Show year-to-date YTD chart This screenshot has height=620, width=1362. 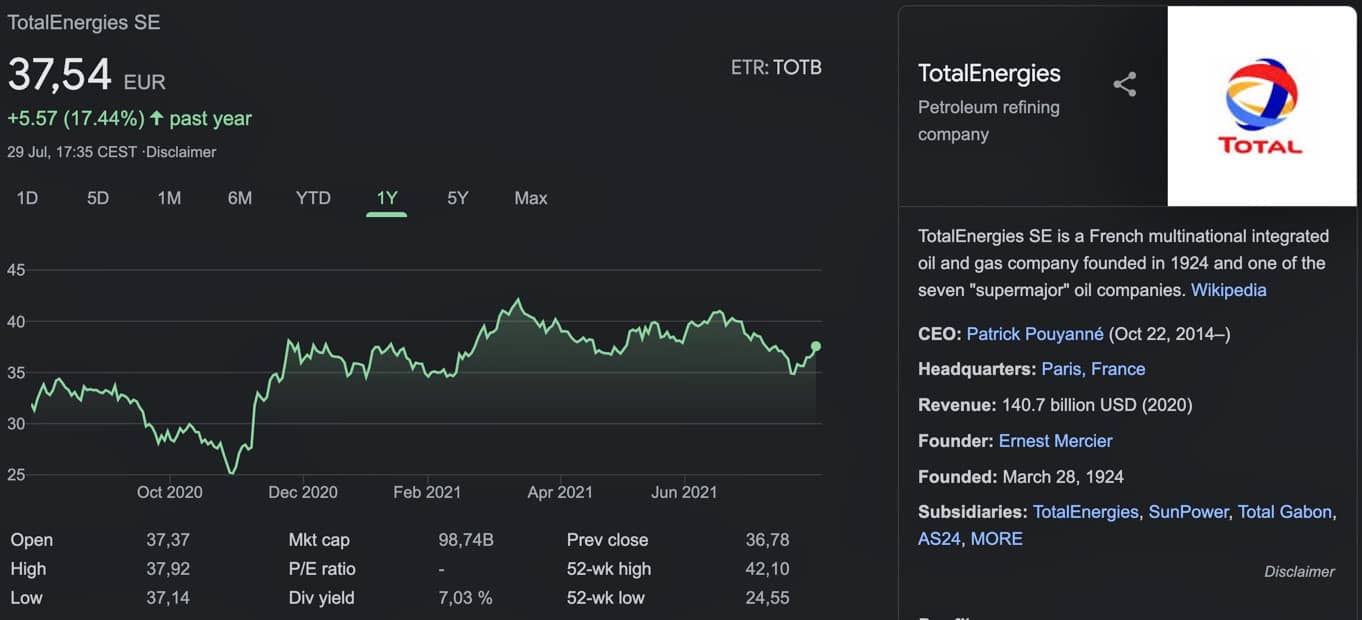[x=313, y=198]
